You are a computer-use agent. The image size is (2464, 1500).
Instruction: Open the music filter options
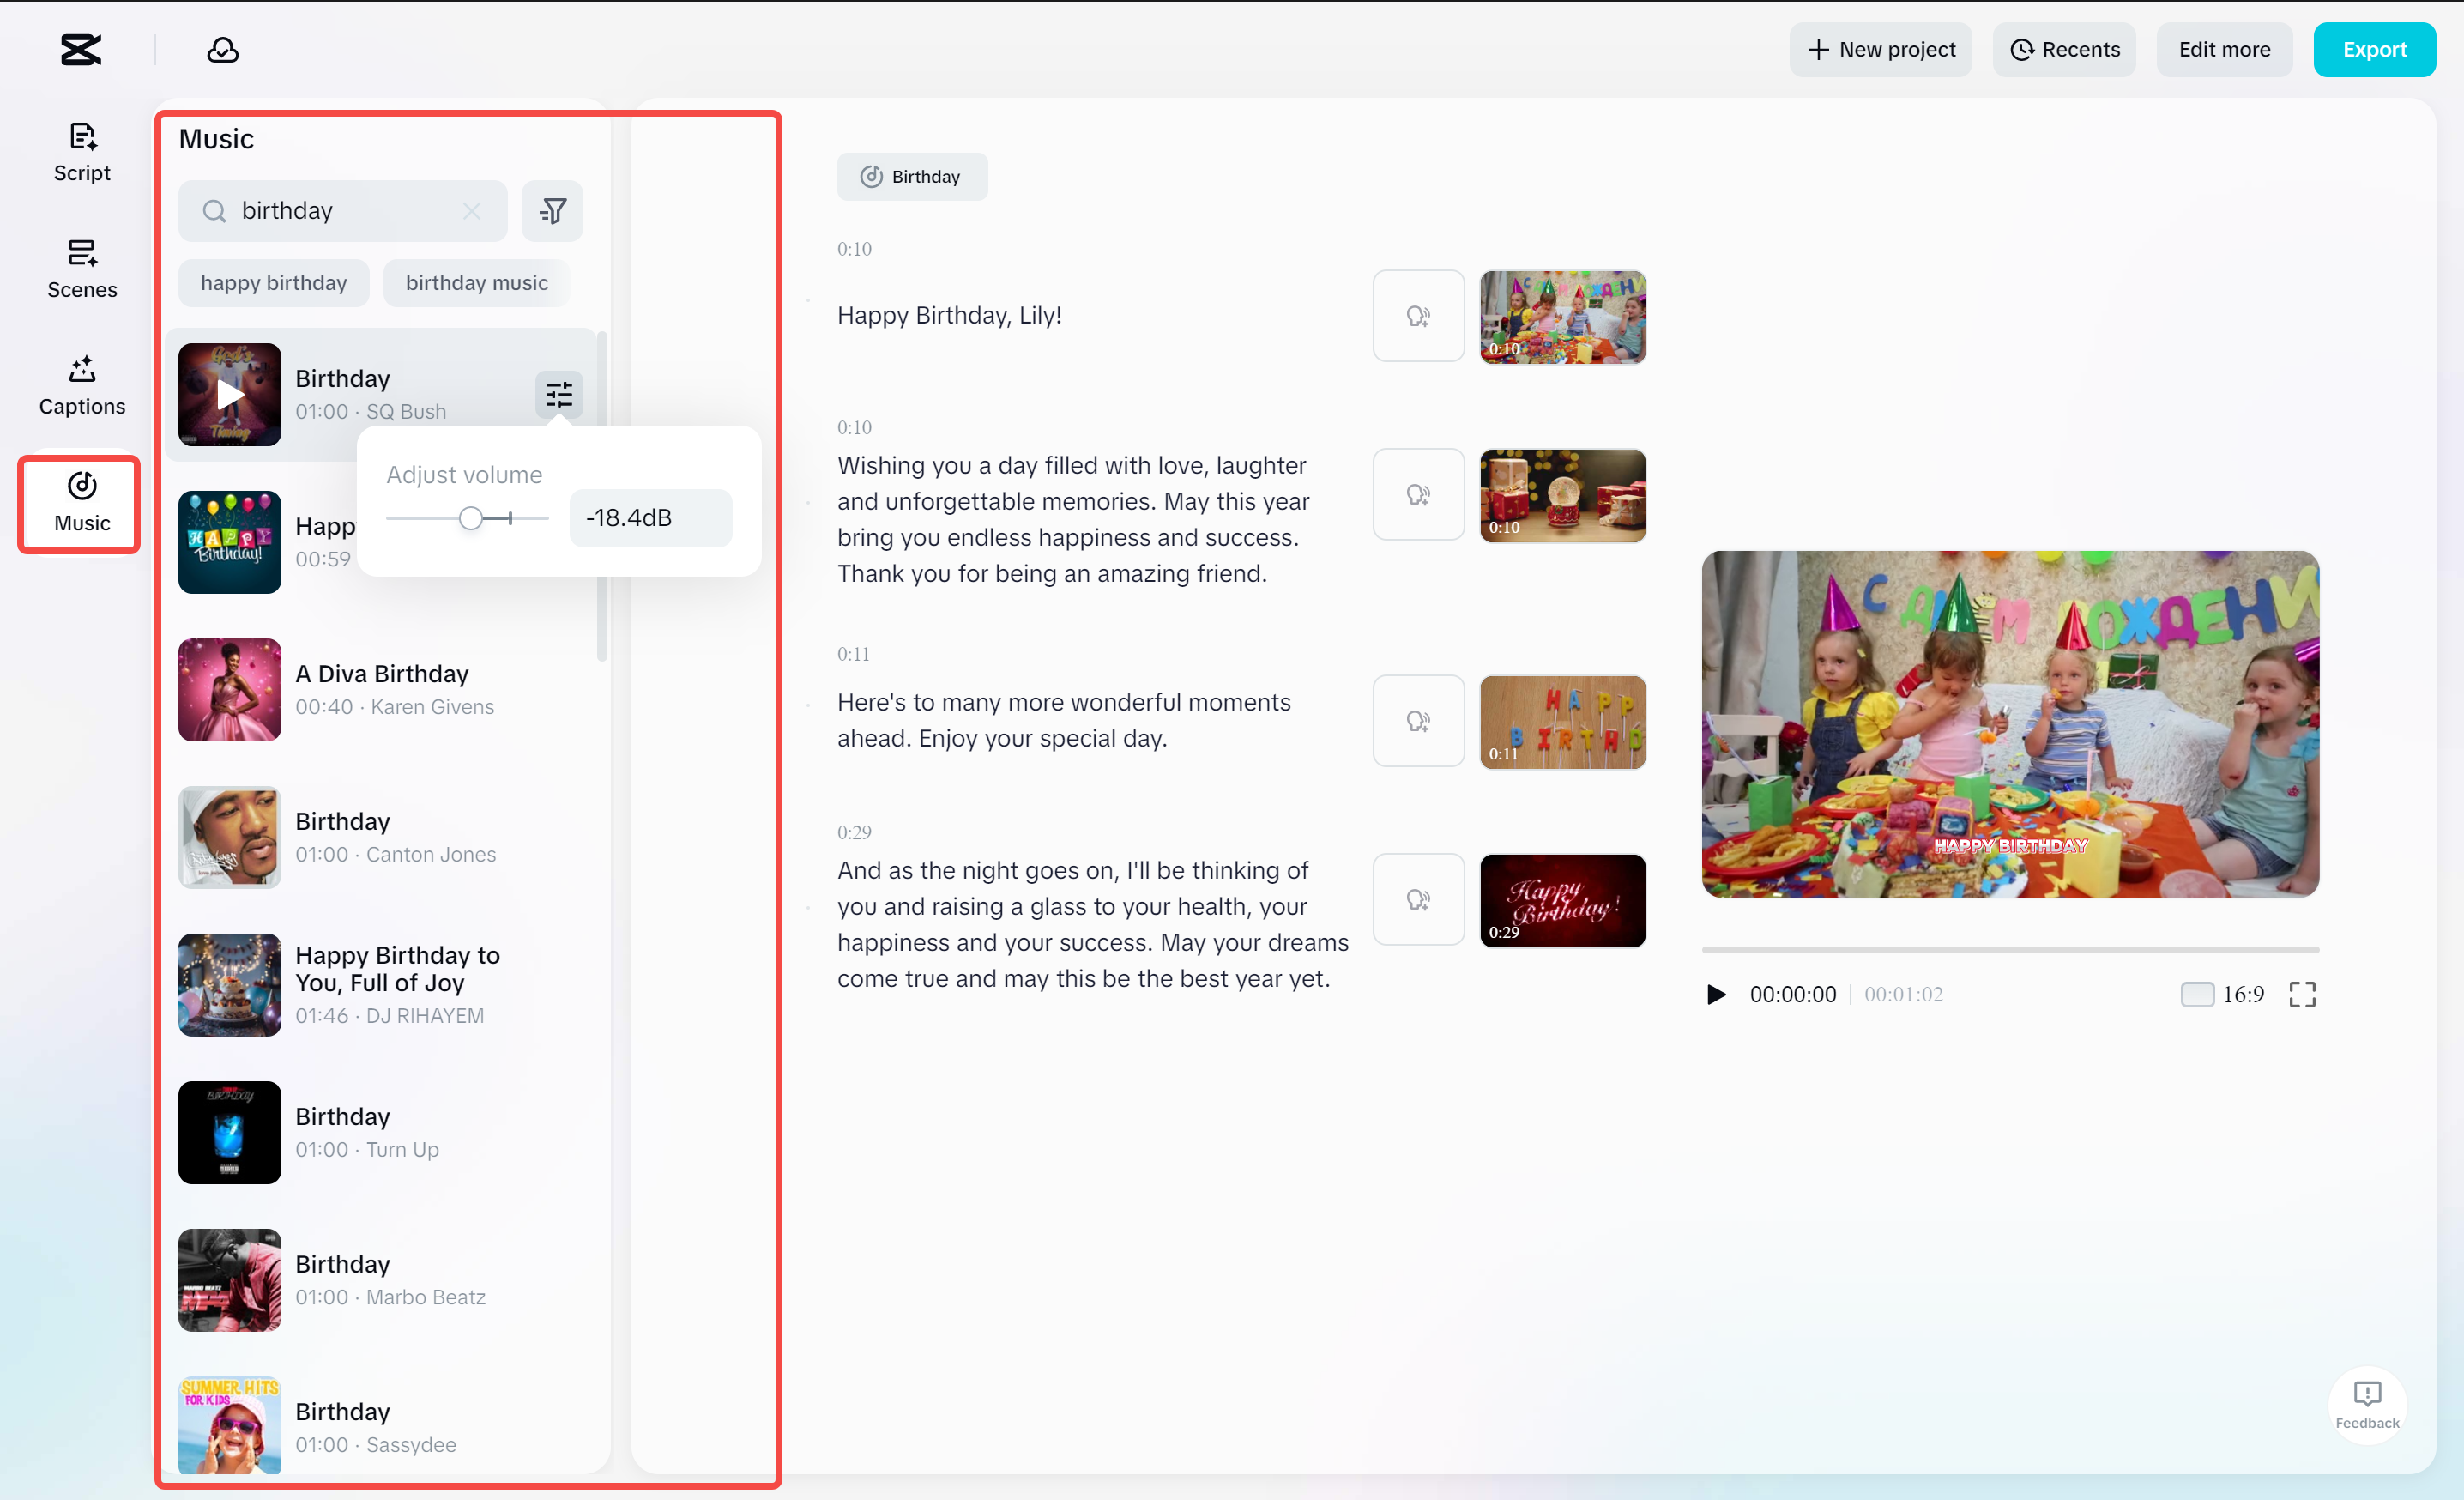[553, 210]
